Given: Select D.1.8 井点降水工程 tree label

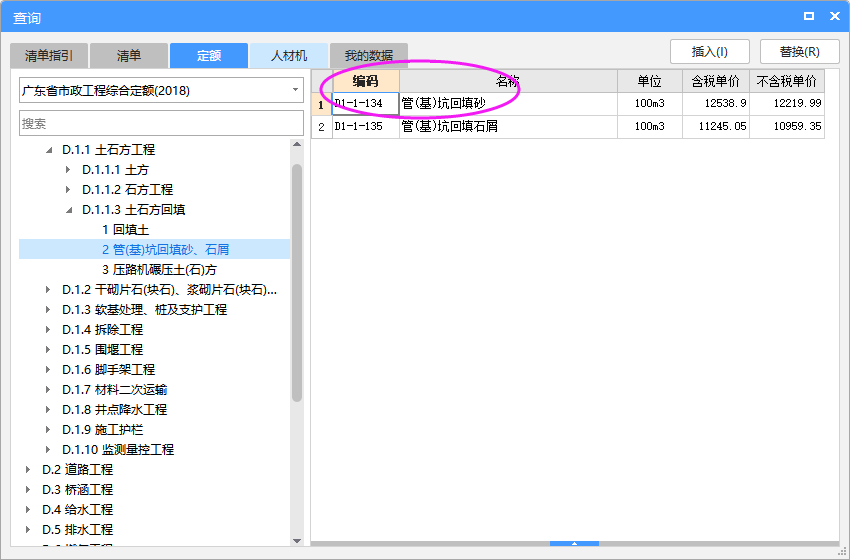Looking at the screenshot, I should point(114,409).
